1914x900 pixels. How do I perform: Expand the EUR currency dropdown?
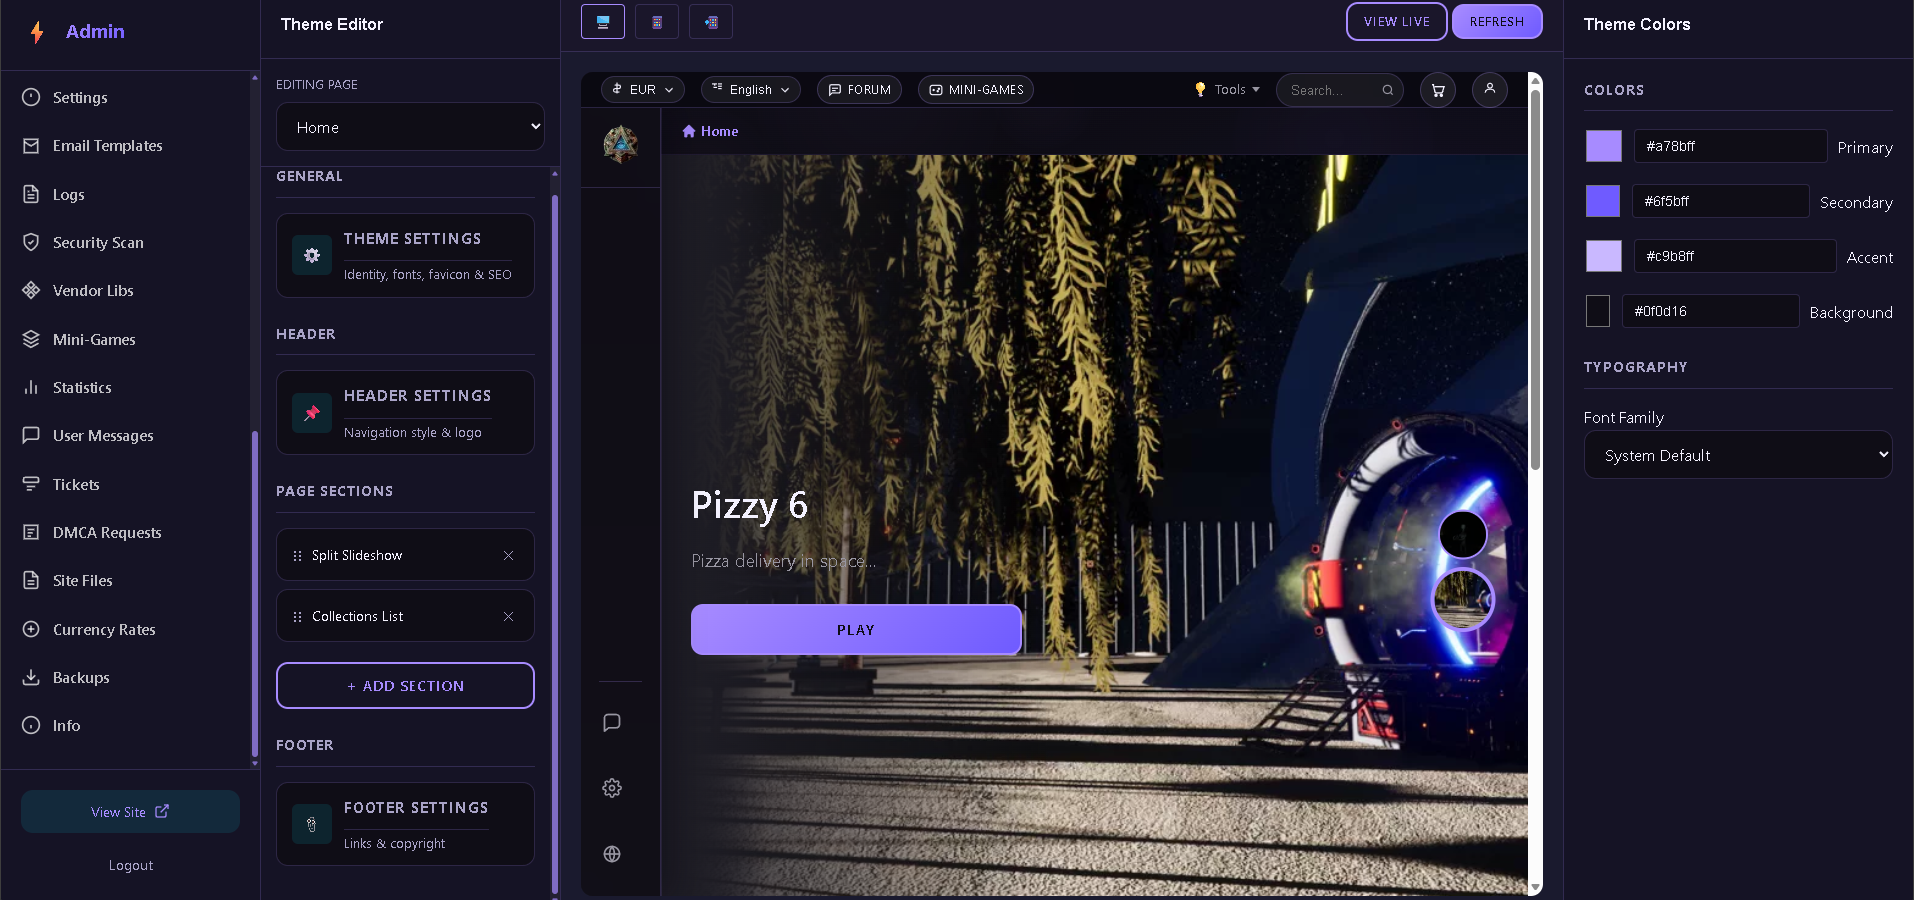pyautogui.click(x=643, y=89)
